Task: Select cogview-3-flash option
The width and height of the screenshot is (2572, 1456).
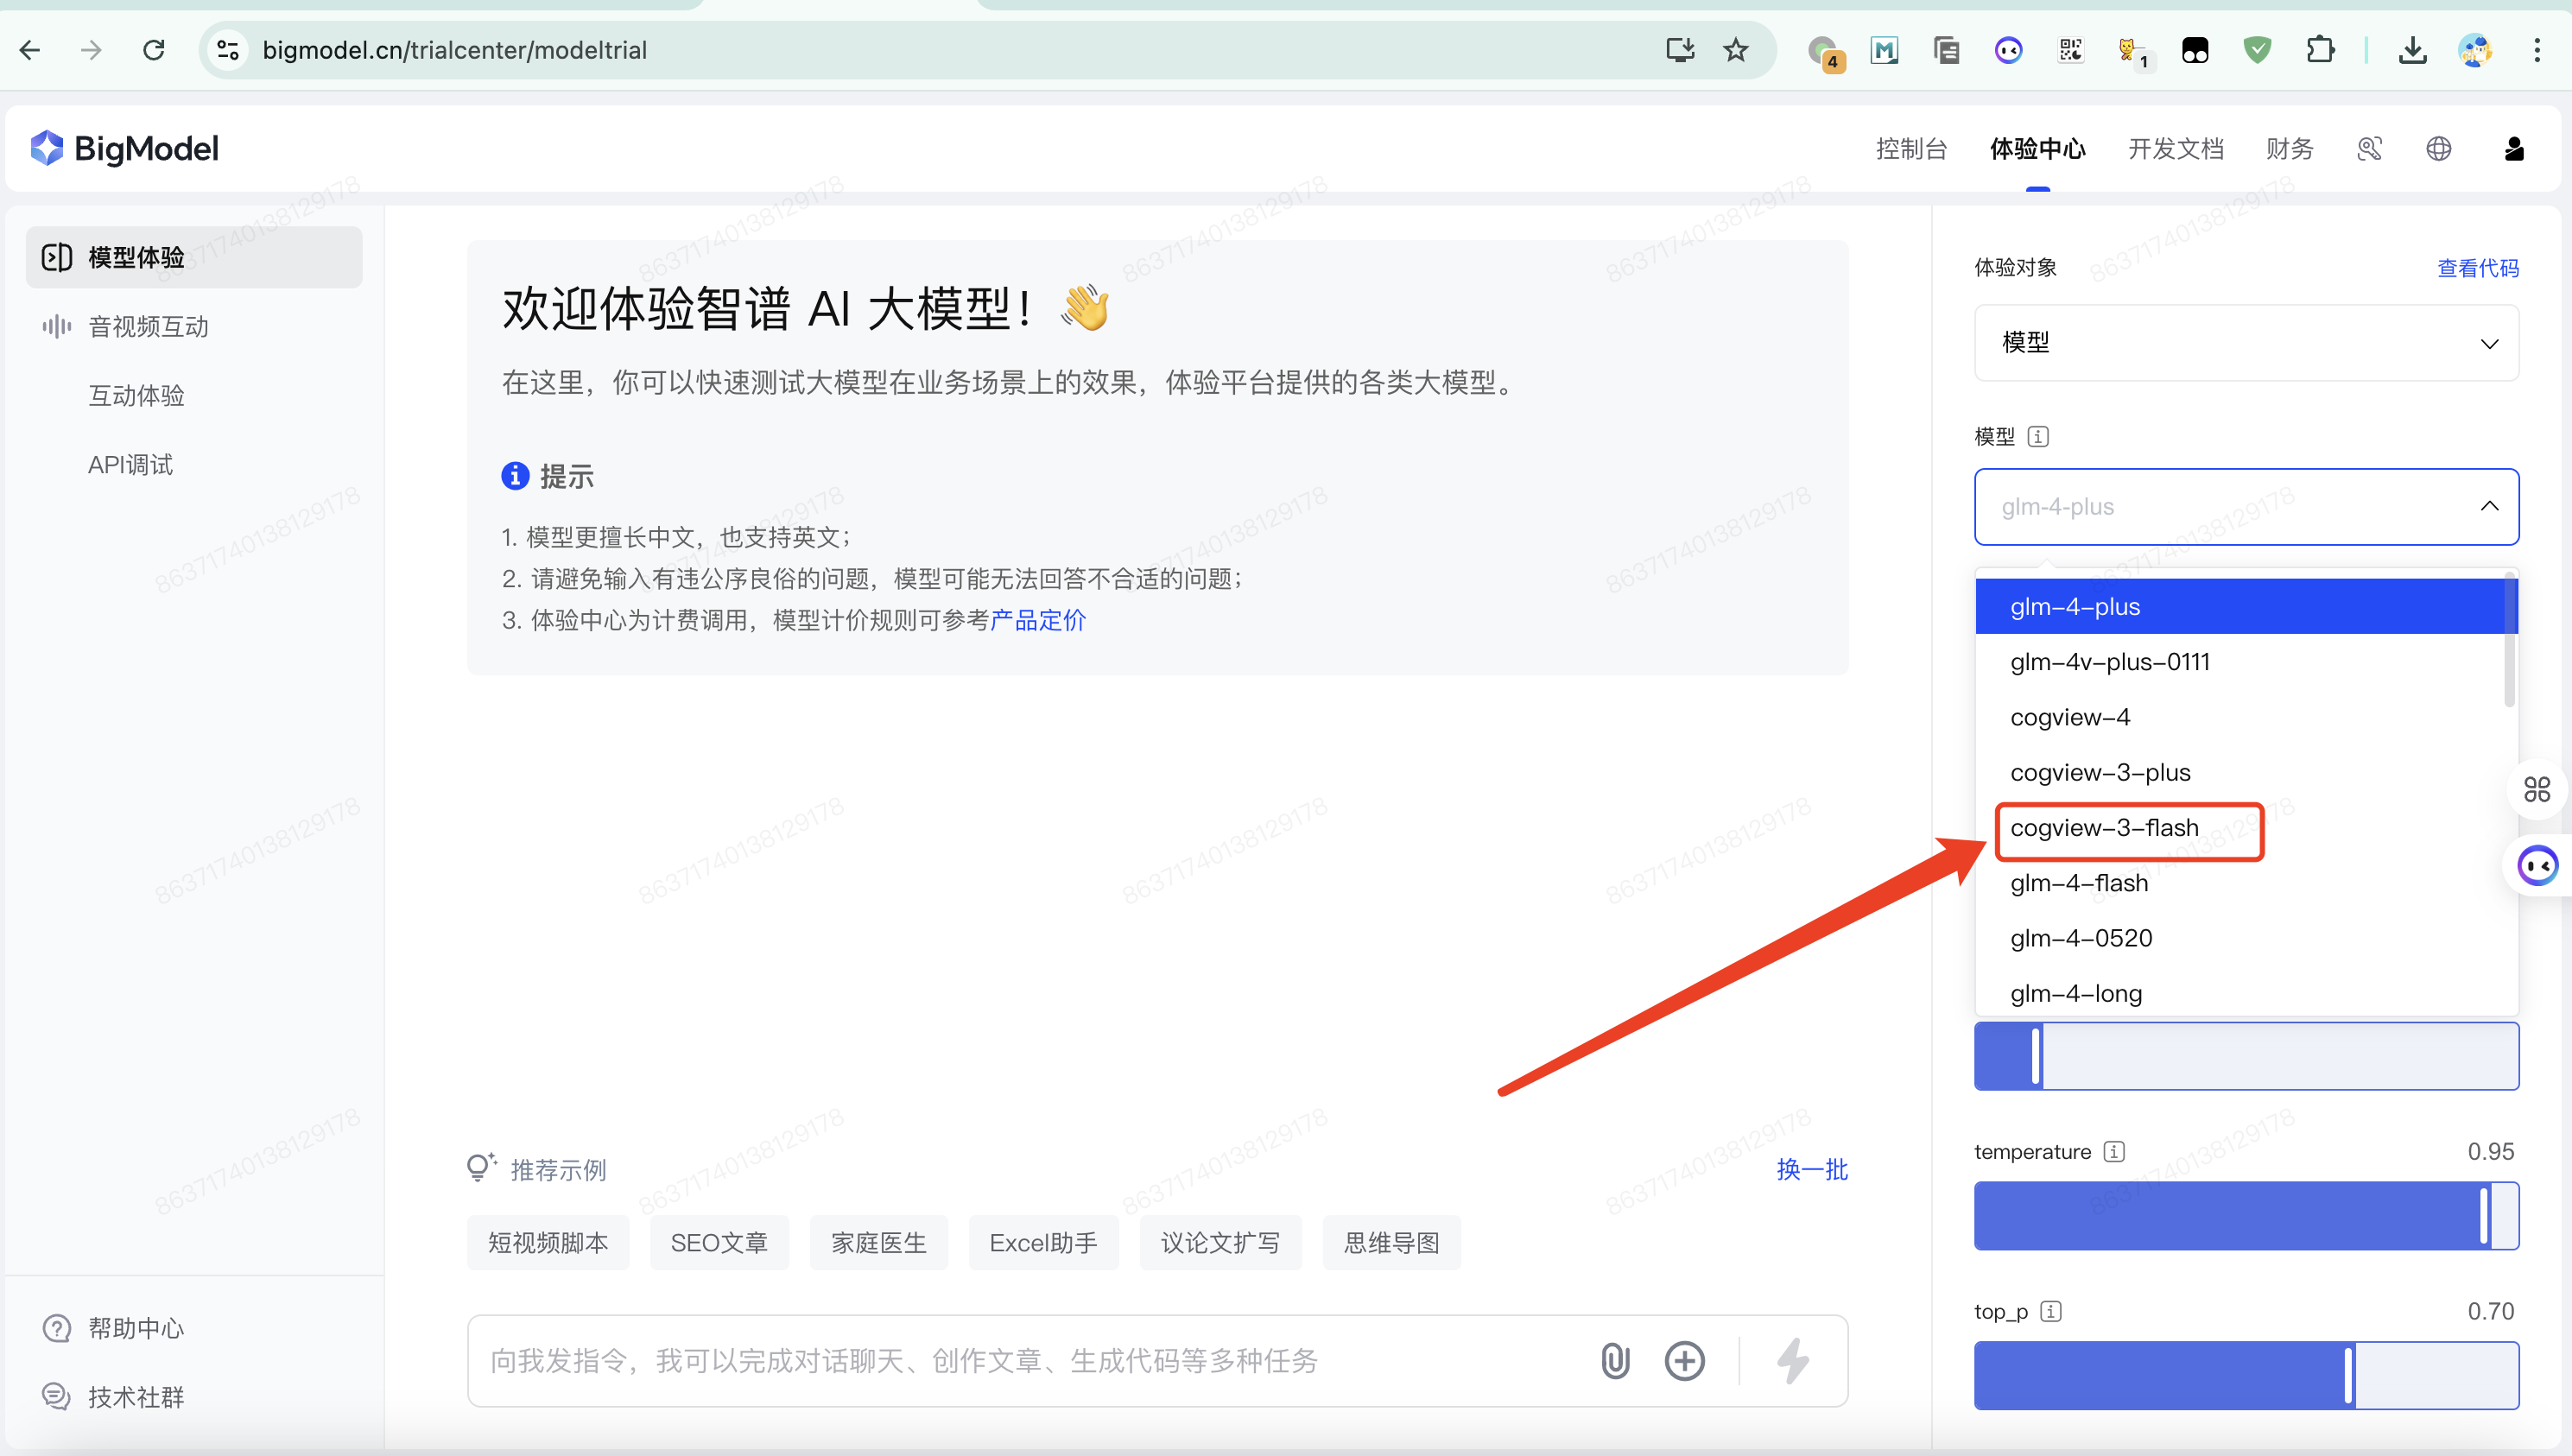Action: click(x=2241, y=828)
